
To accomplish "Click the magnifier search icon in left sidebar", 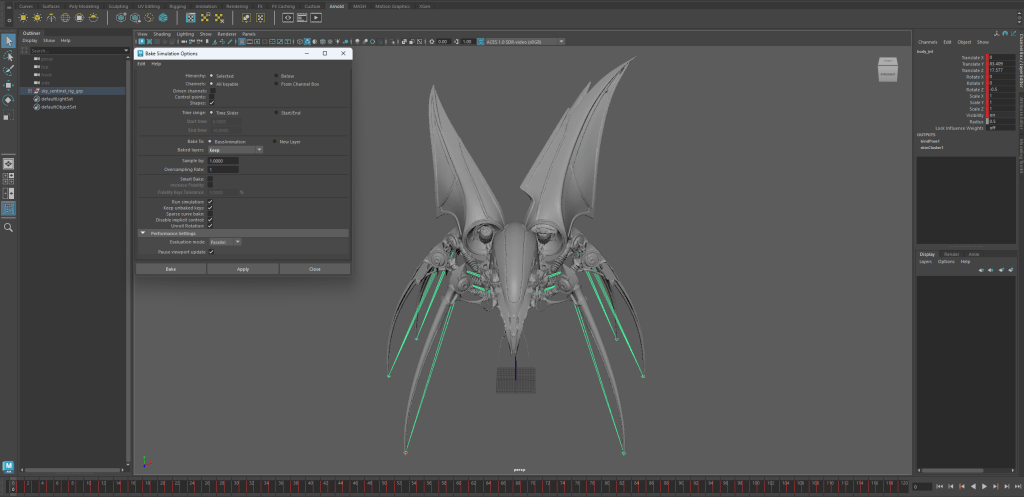I will [8, 228].
